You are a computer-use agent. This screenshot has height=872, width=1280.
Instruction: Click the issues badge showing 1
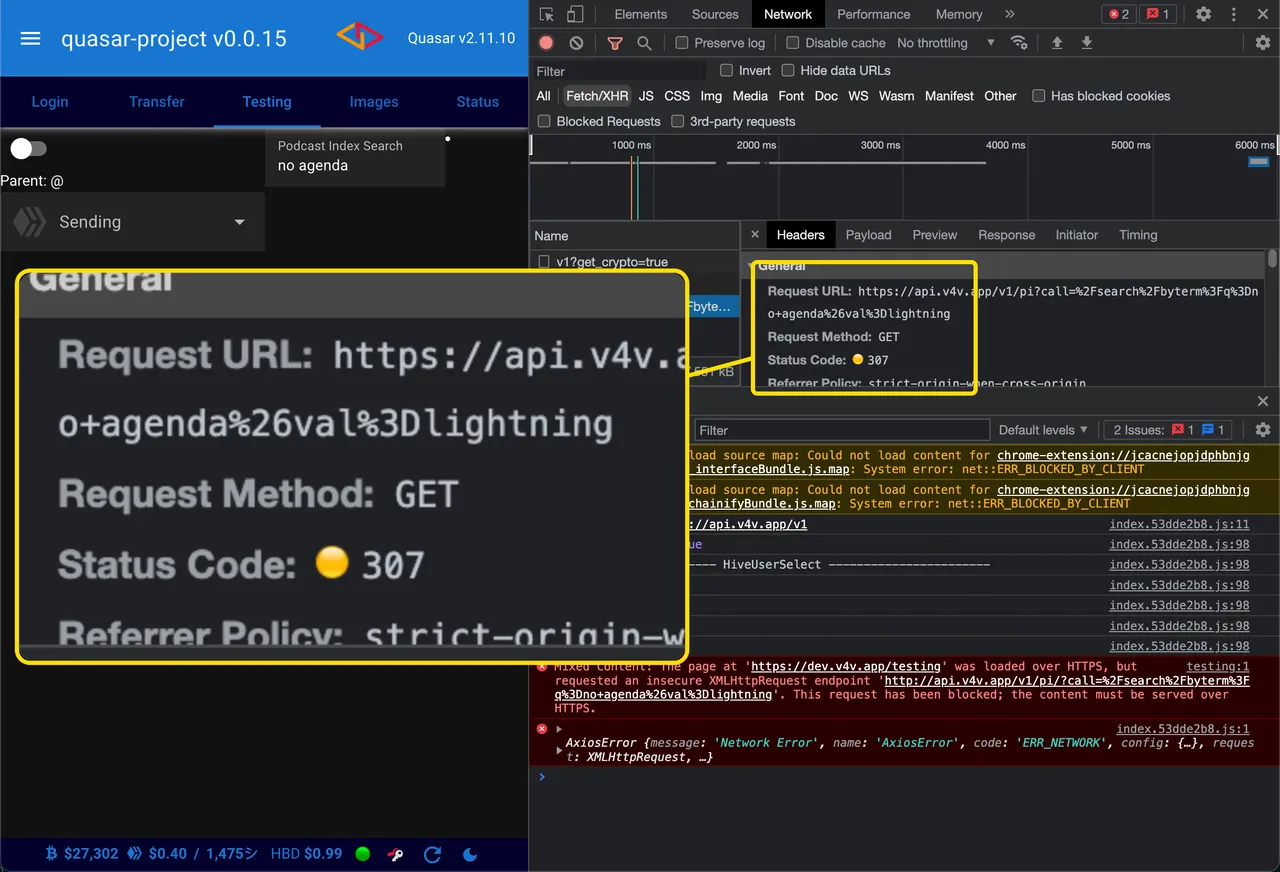pyautogui.click(x=1157, y=14)
